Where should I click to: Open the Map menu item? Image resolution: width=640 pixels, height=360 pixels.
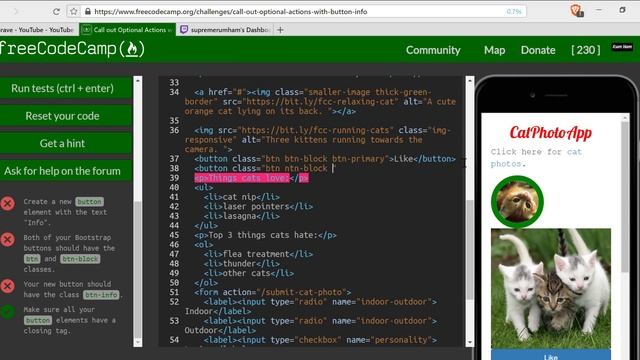click(x=494, y=50)
